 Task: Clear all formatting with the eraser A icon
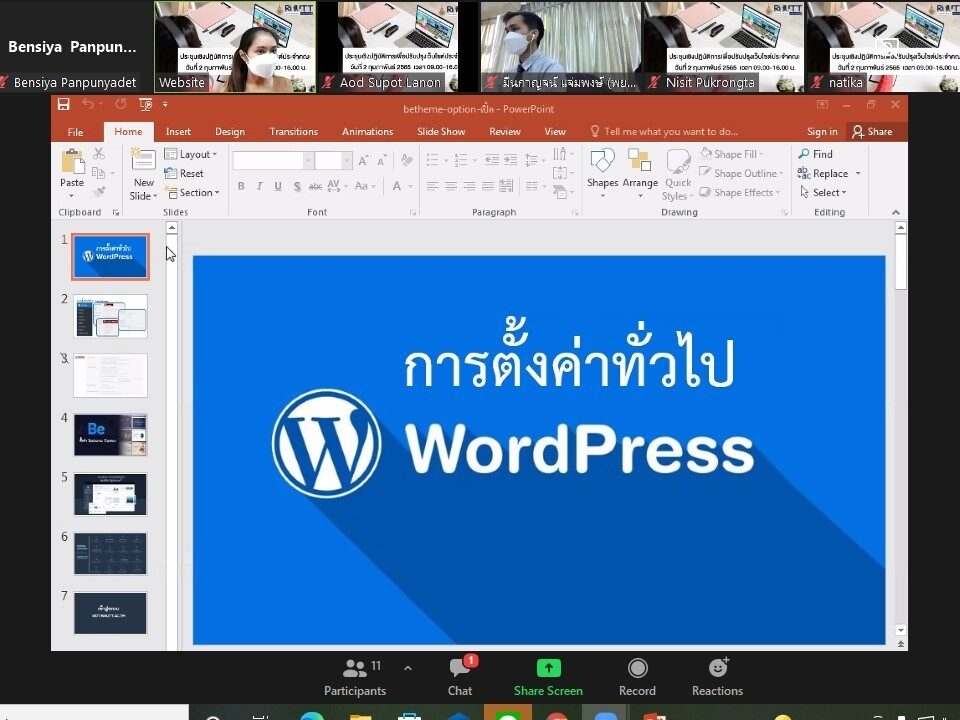pos(406,160)
